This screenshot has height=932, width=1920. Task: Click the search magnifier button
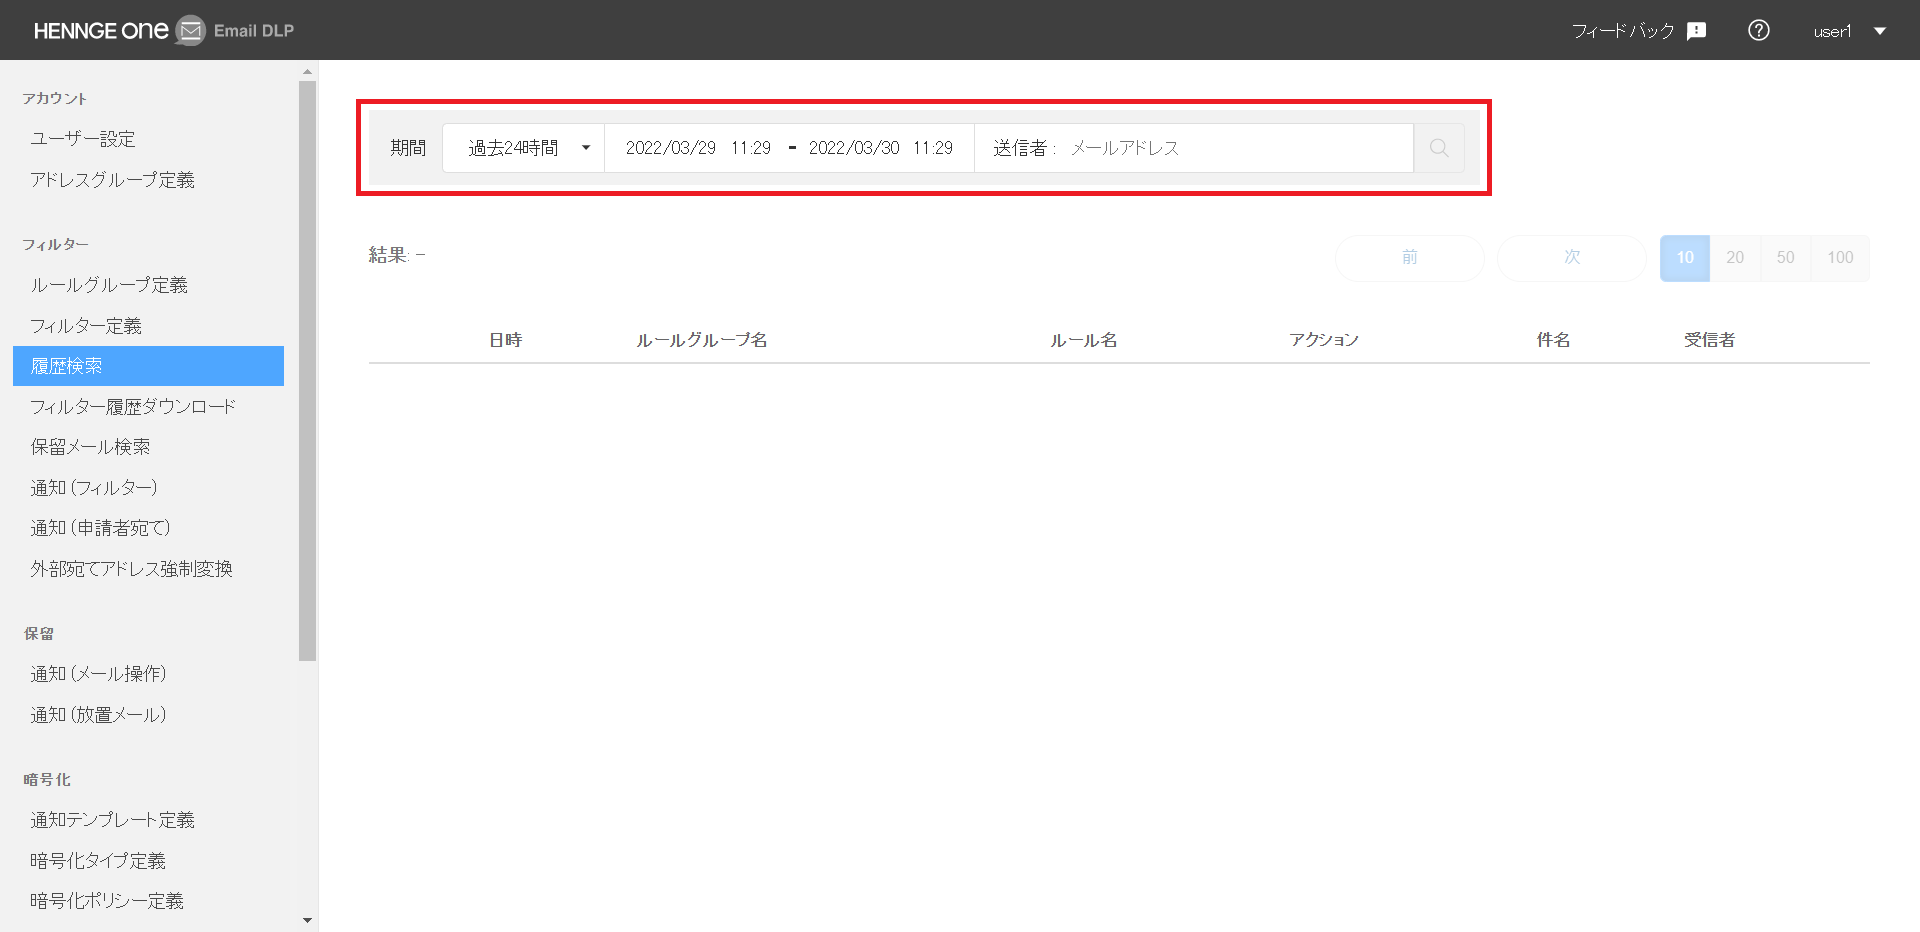click(1439, 148)
